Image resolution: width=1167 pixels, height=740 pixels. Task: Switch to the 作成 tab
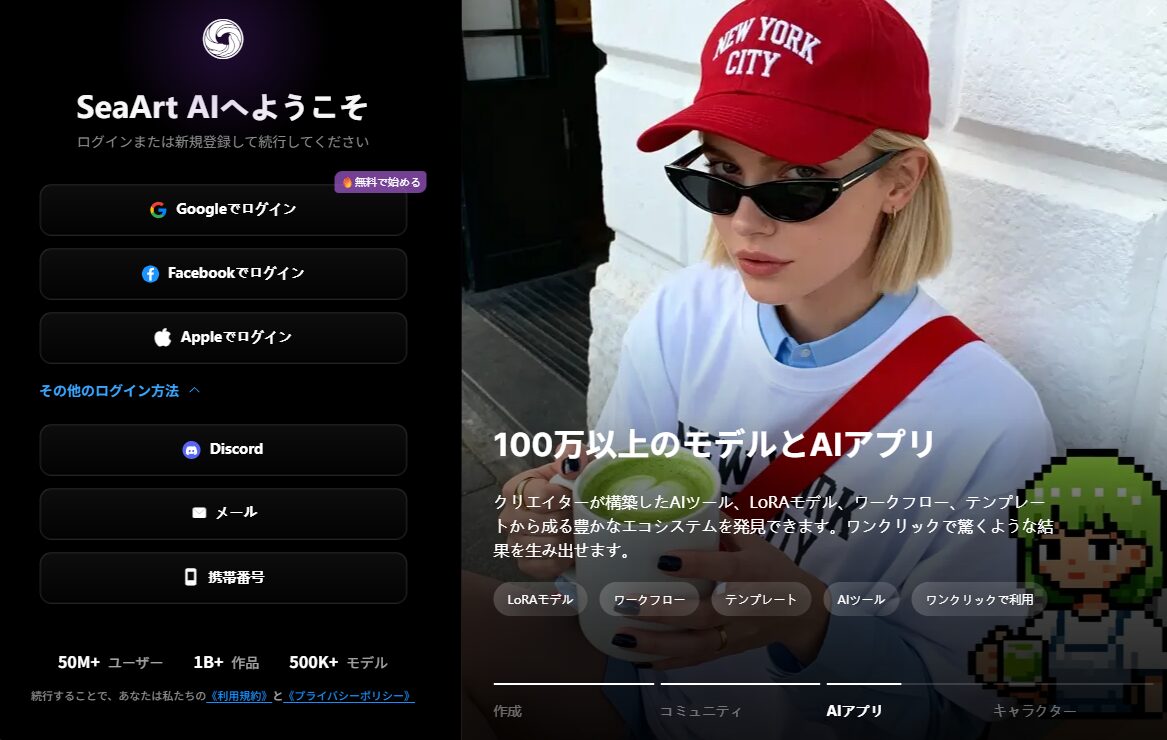pyautogui.click(x=508, y=711)
